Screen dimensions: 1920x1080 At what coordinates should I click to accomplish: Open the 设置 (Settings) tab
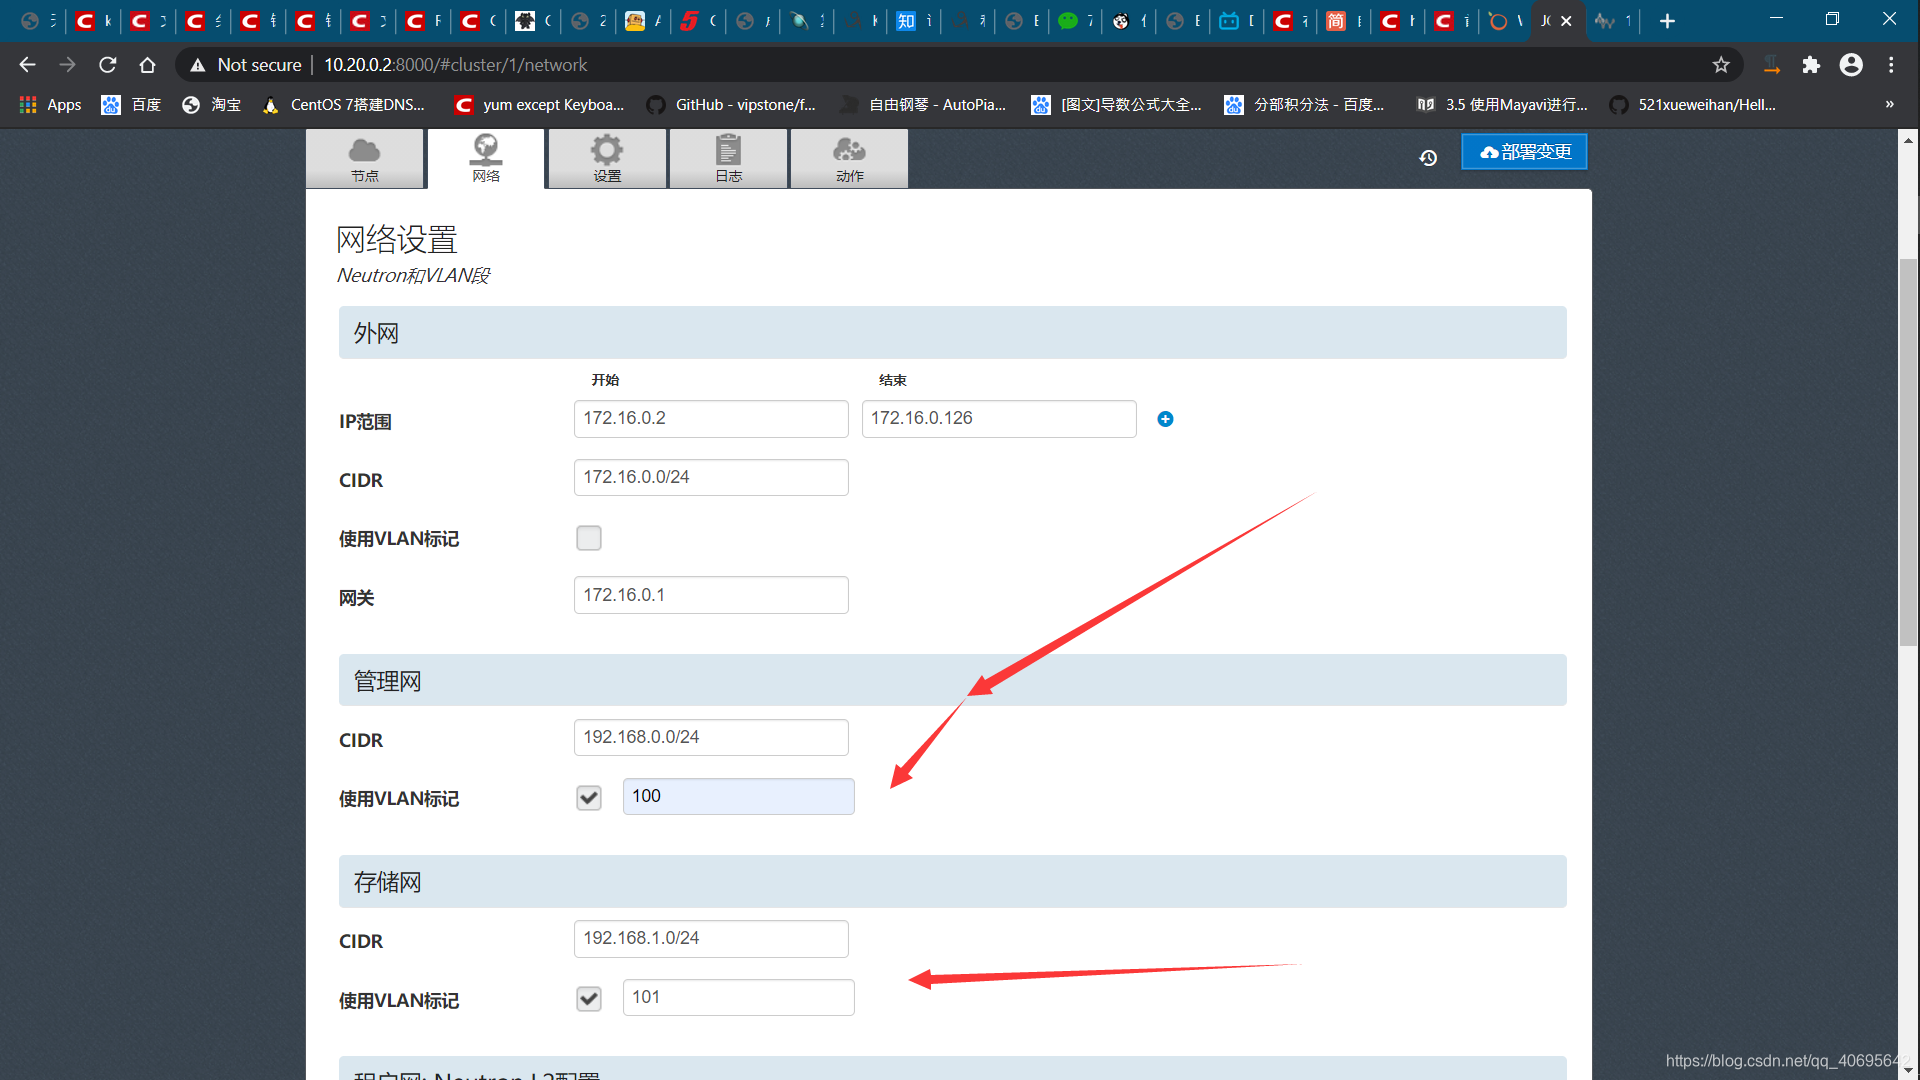[607, 159]
